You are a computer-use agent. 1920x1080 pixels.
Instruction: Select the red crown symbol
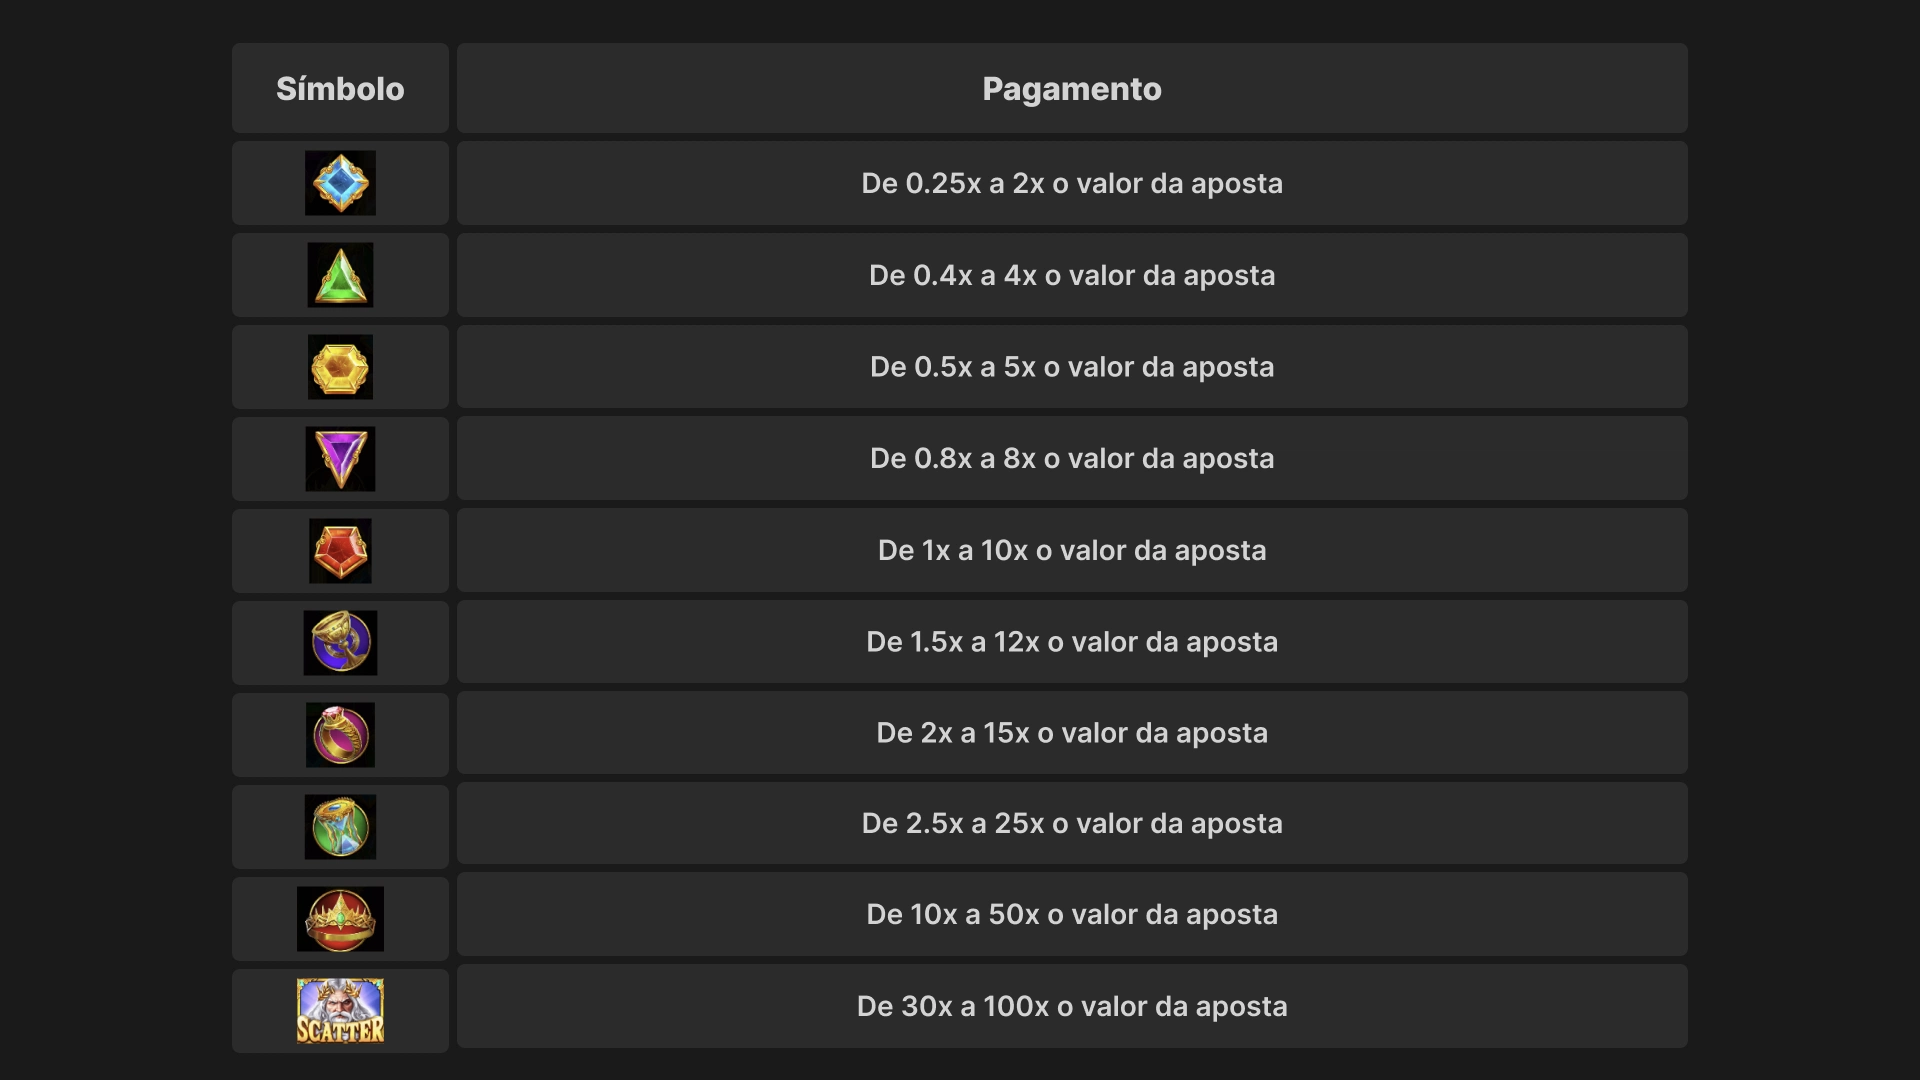pos(340,919)
